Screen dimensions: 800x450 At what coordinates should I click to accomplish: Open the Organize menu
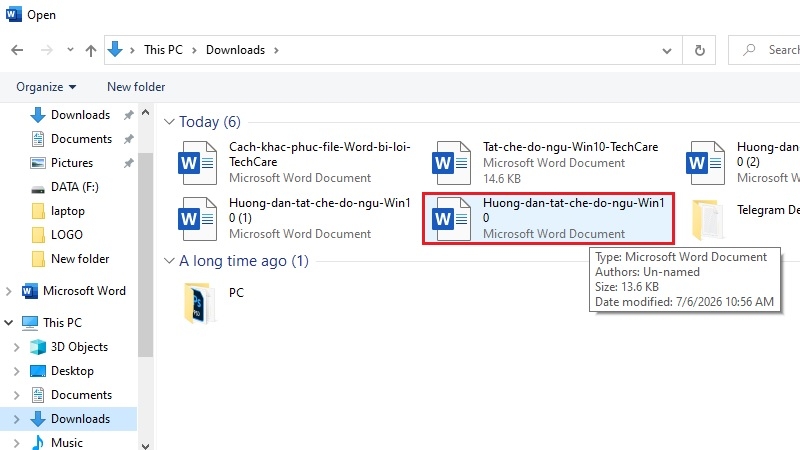(46, 87)
